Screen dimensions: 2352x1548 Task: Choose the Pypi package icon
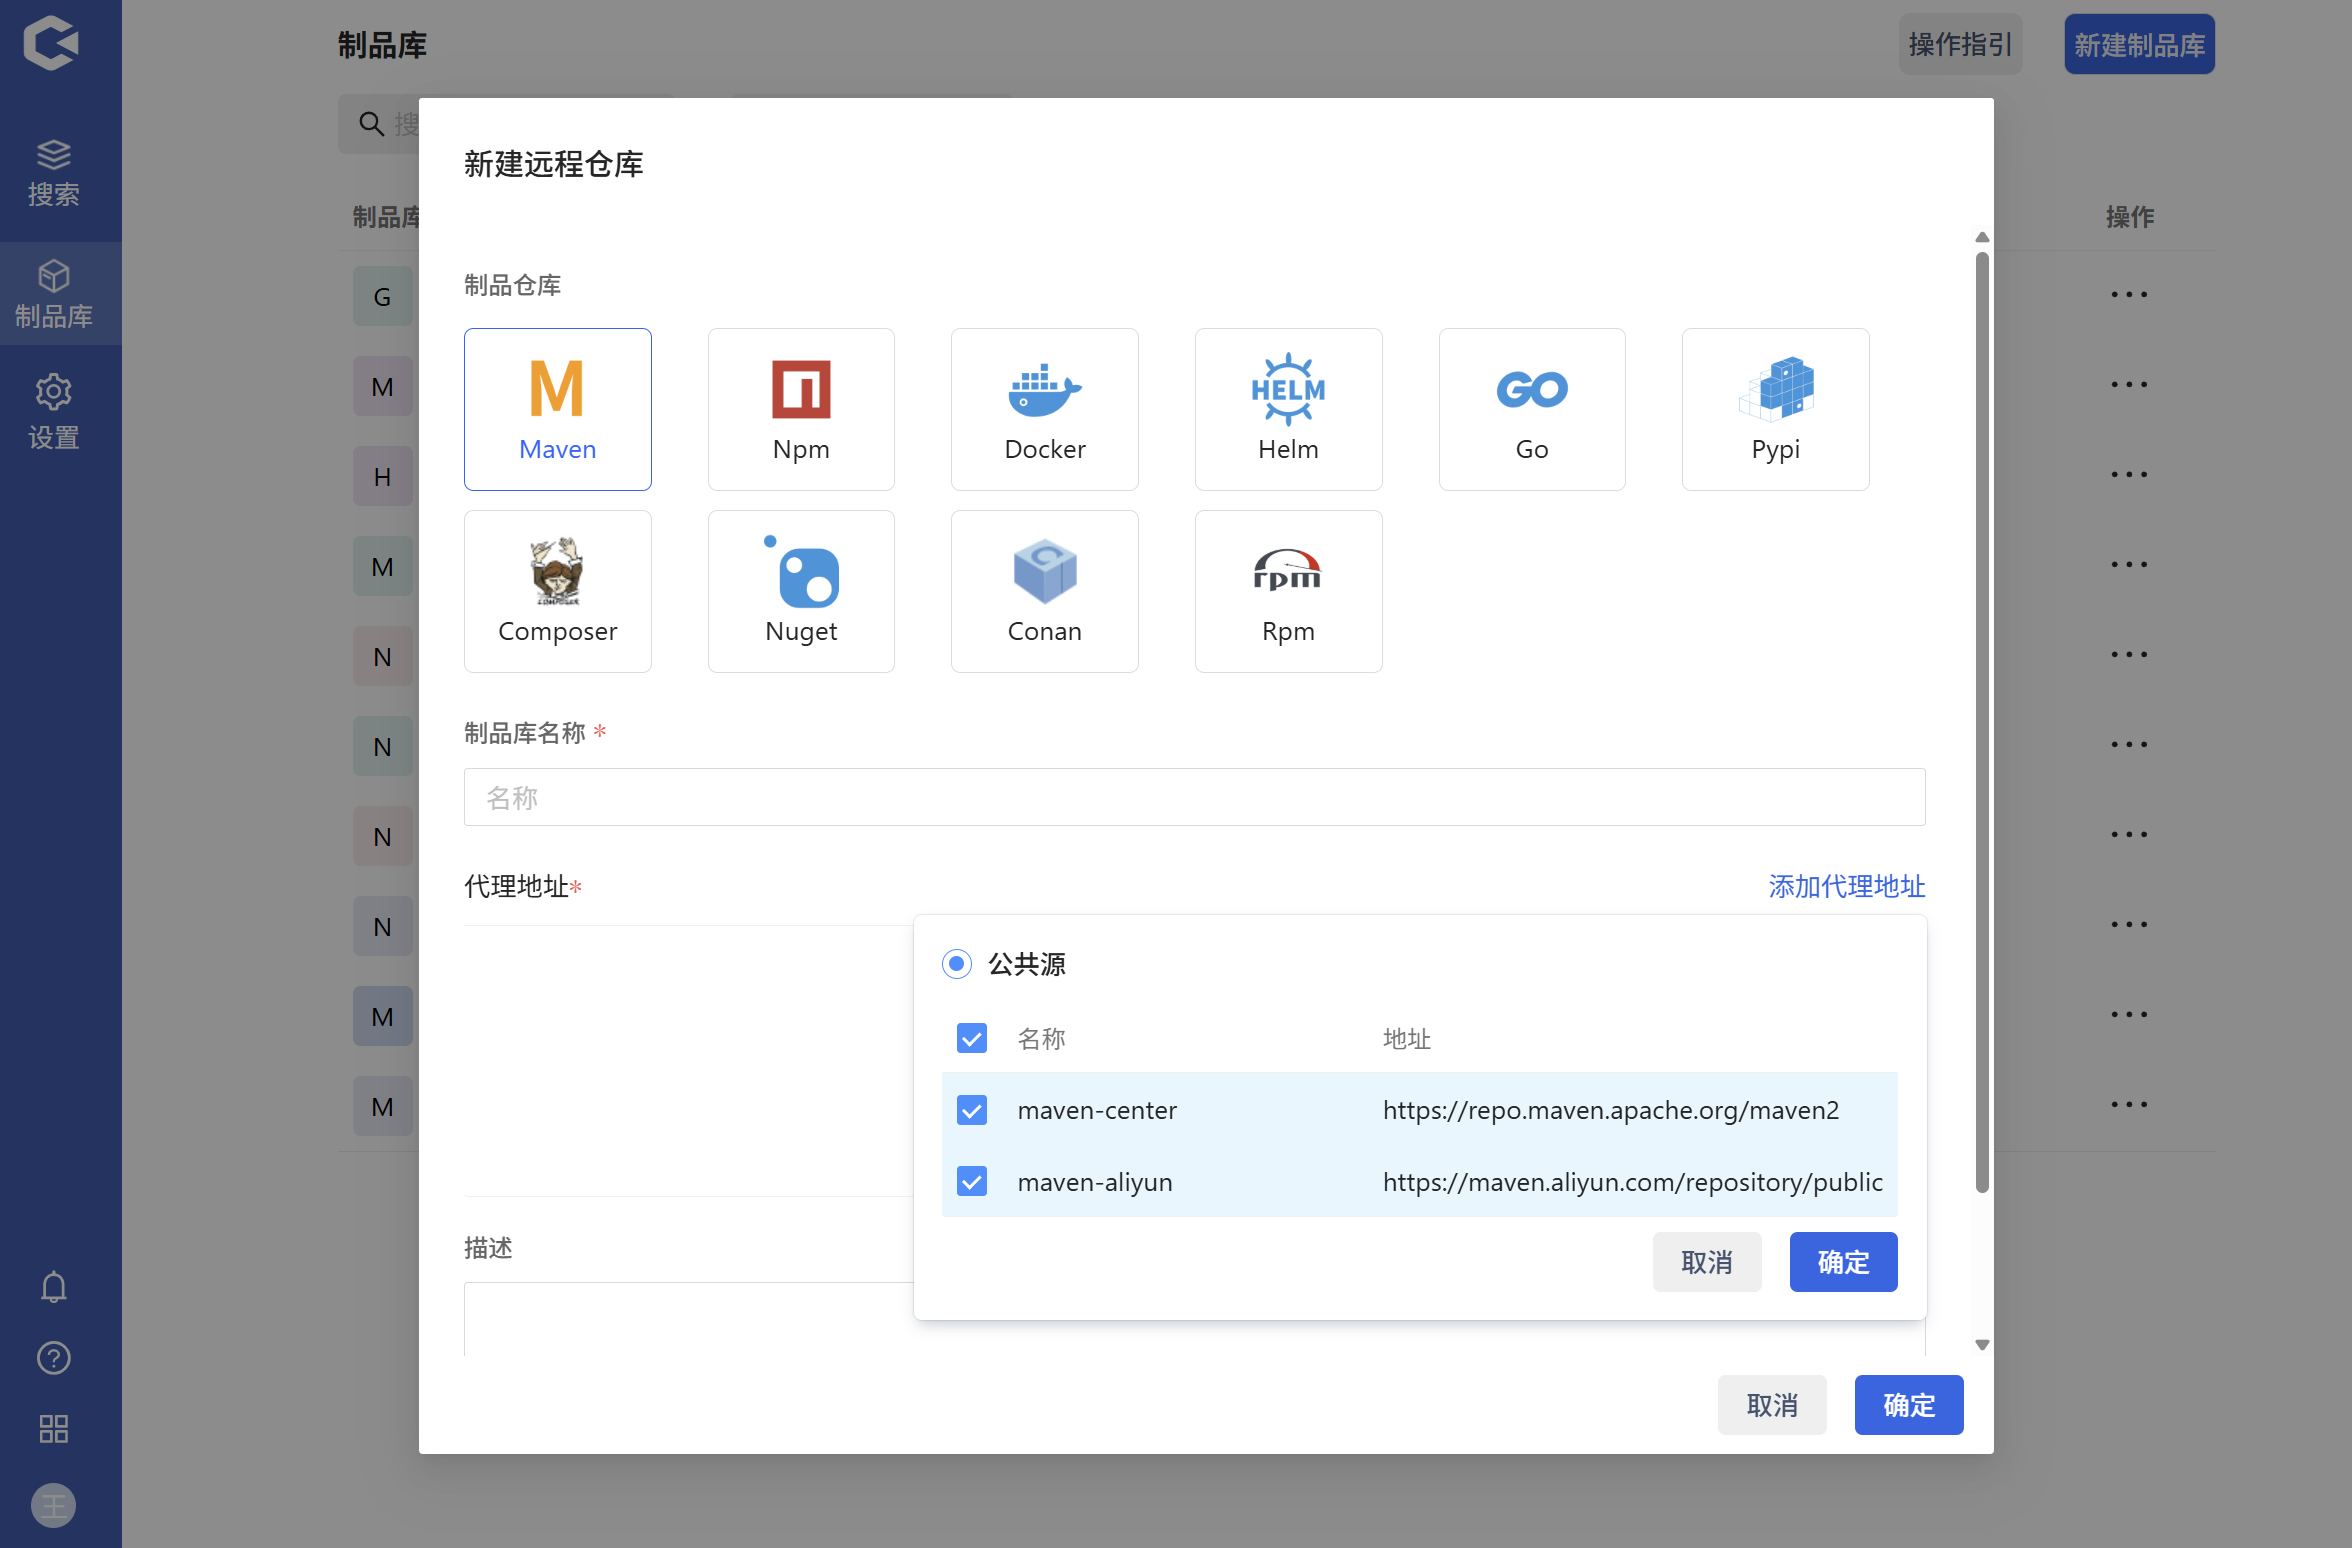pyautogui.click(x=1775, y=390)
